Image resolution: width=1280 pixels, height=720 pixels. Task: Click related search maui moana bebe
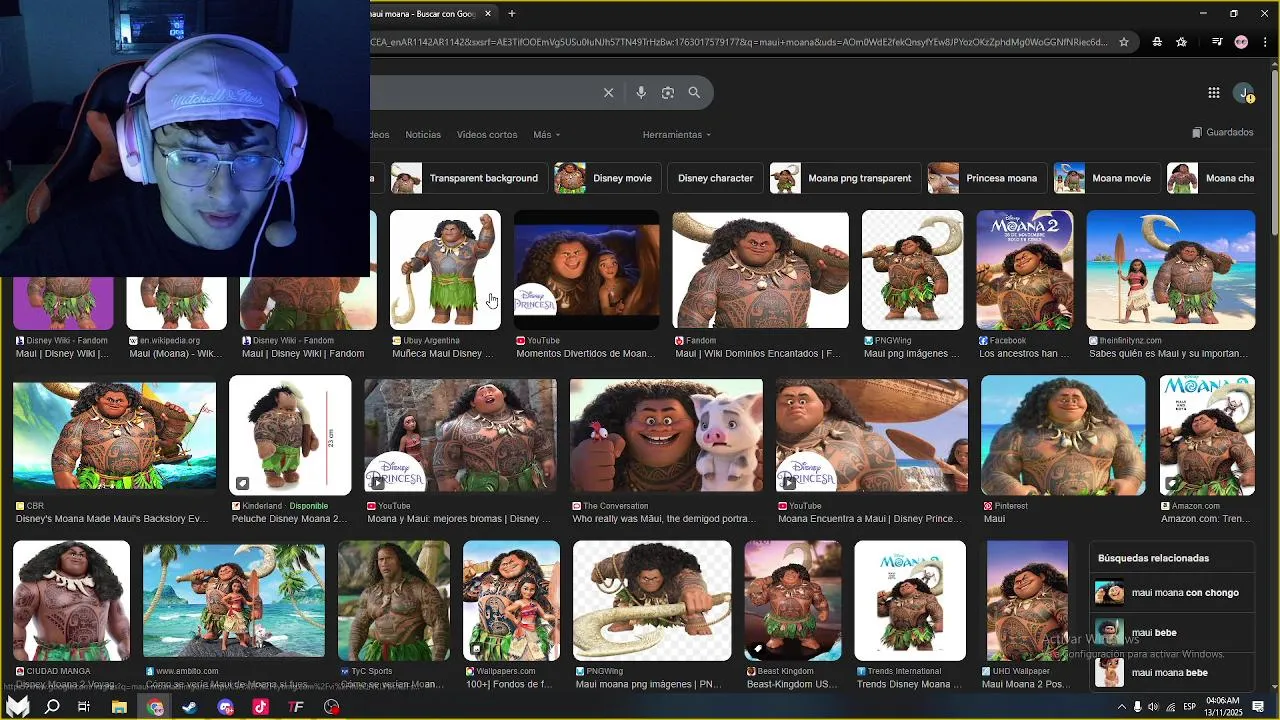pos(1171,673)
